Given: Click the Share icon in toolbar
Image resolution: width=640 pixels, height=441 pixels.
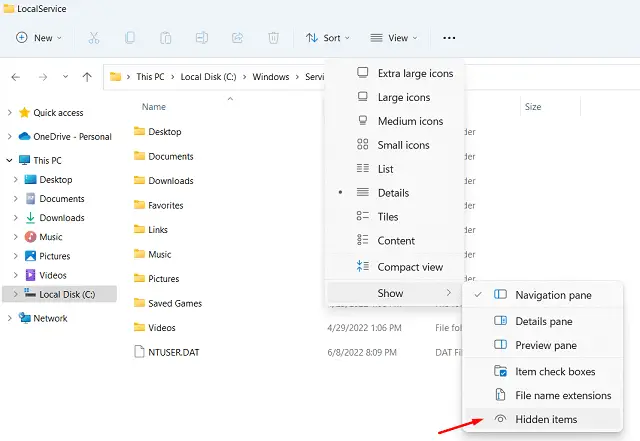Looking at the screenshot, I should pyautogui.click(x=238, y=38).
